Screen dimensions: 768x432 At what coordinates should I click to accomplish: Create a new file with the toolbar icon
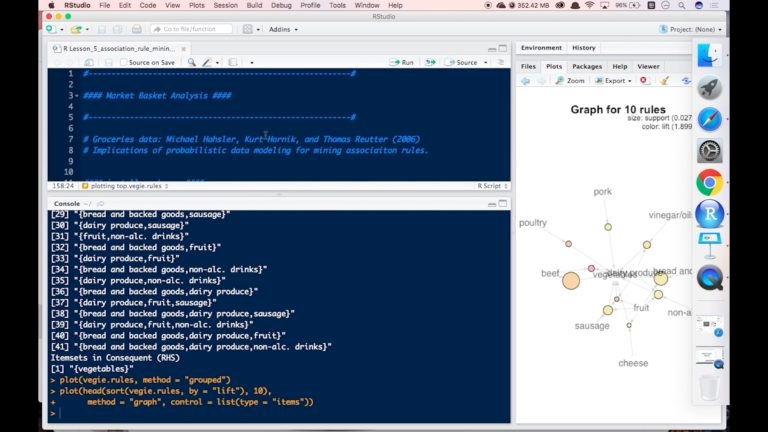tap(50, 29)
